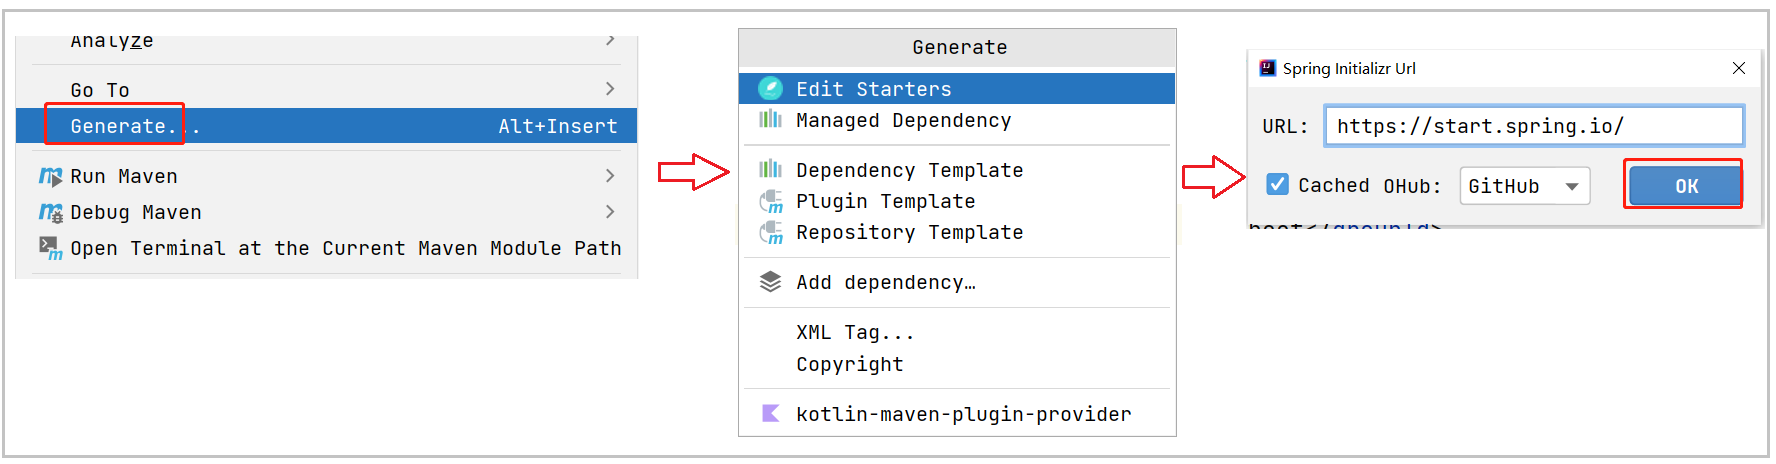This screenshot has width=1776, height=464.
Task: Open Terminal at the Current Maven Module Path
Action: [326, 248]
